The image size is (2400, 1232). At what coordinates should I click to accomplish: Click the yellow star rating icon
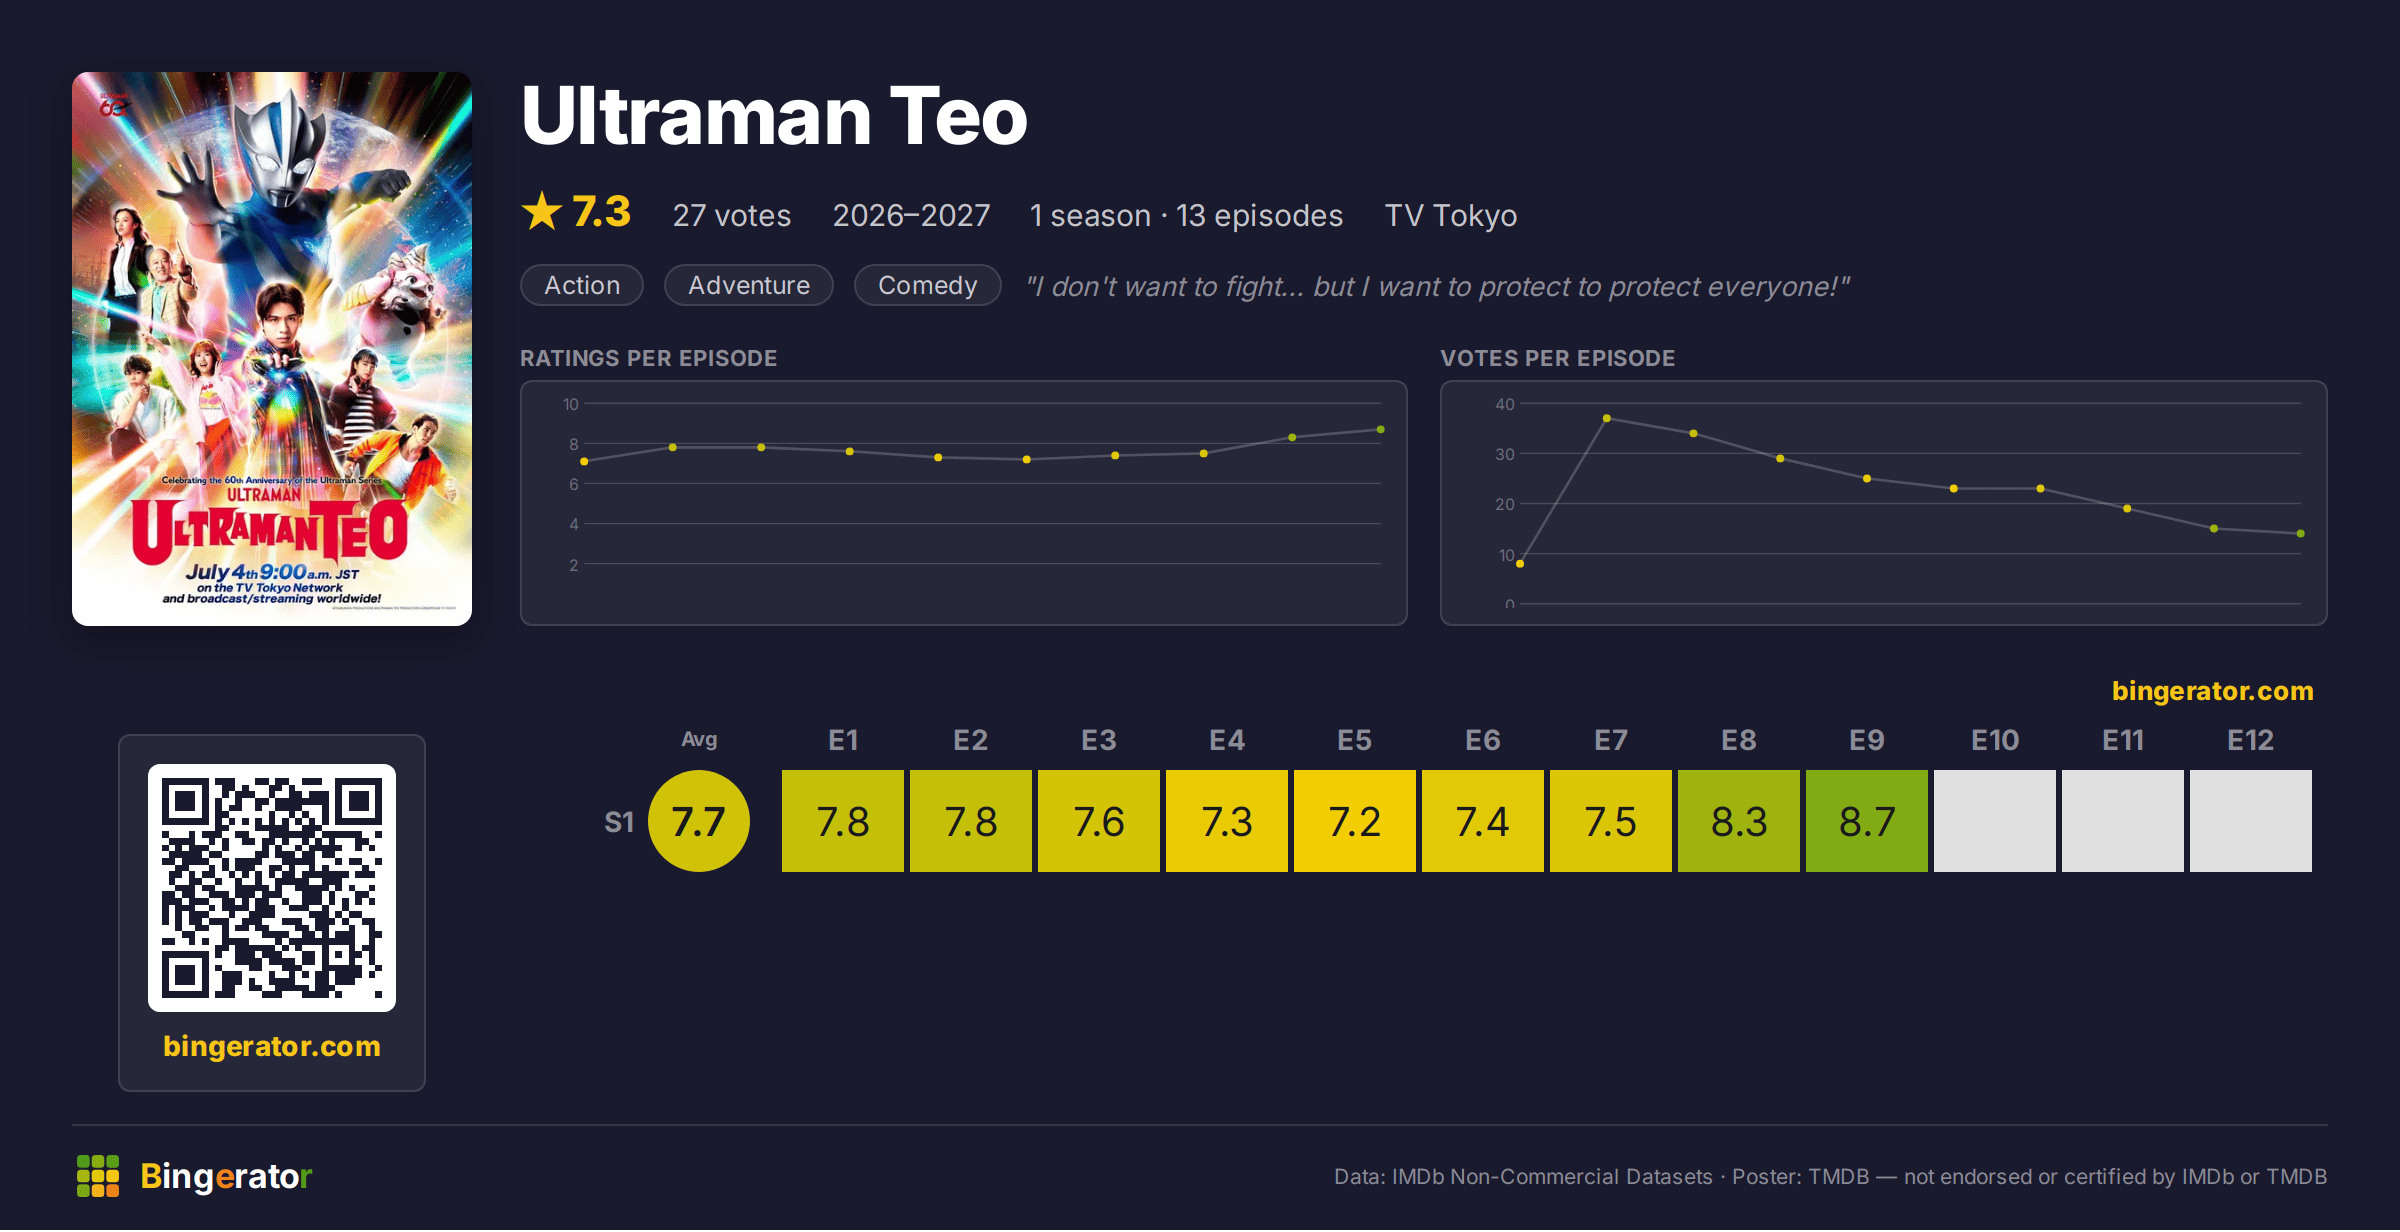(x=542, y=211)
